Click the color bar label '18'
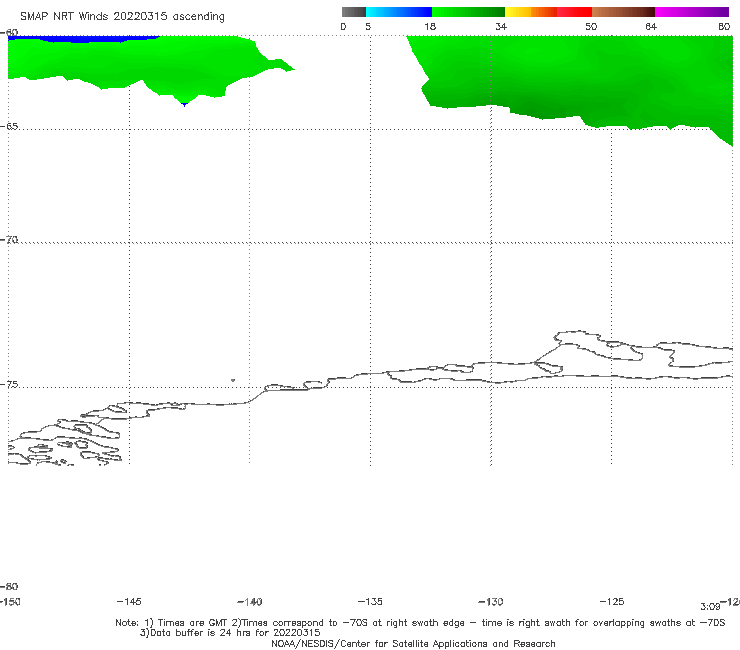This screenshot has height=650, width=740. tap(430, 27)
